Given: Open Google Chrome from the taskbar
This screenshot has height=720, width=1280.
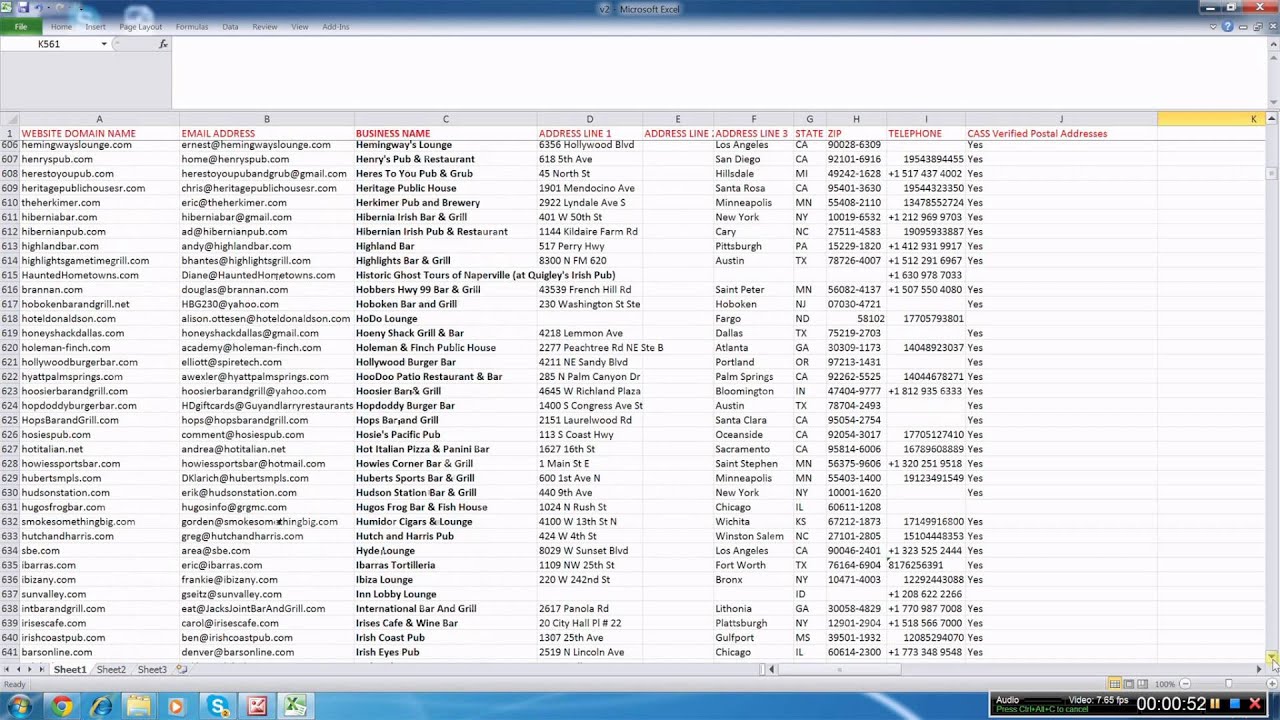Looking at the screenshot, I should tap(62, 706).
